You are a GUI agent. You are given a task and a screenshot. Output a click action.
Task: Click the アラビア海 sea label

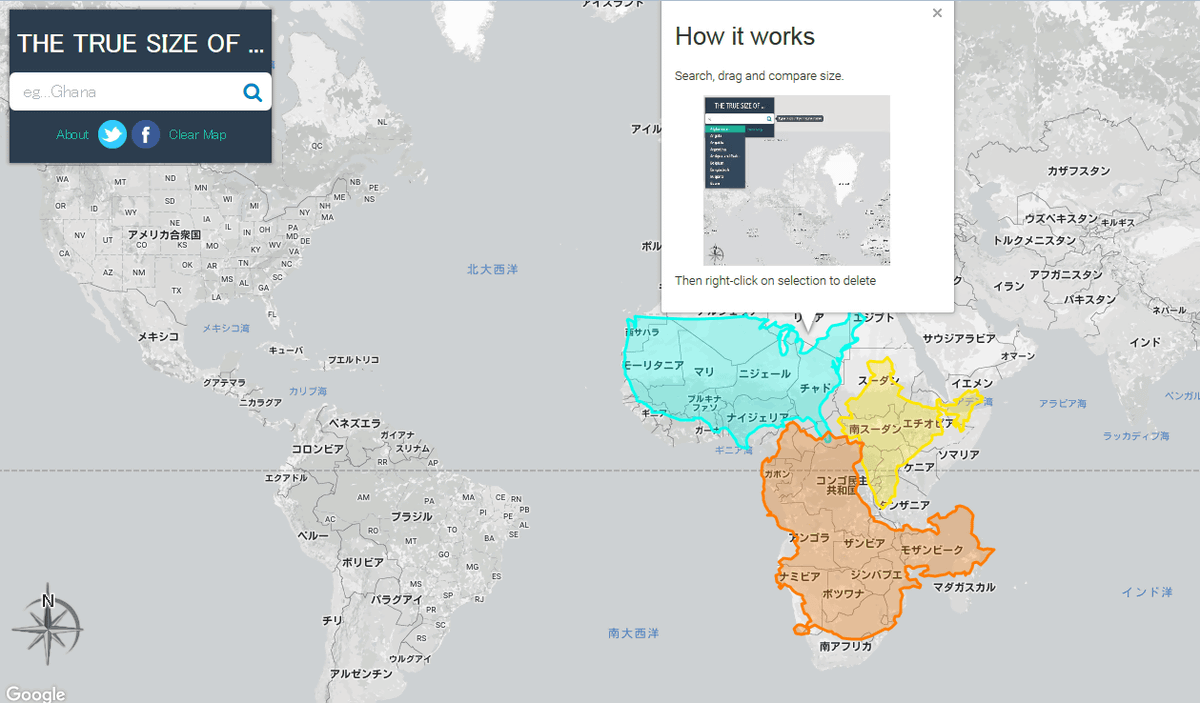coord(1062,403)
